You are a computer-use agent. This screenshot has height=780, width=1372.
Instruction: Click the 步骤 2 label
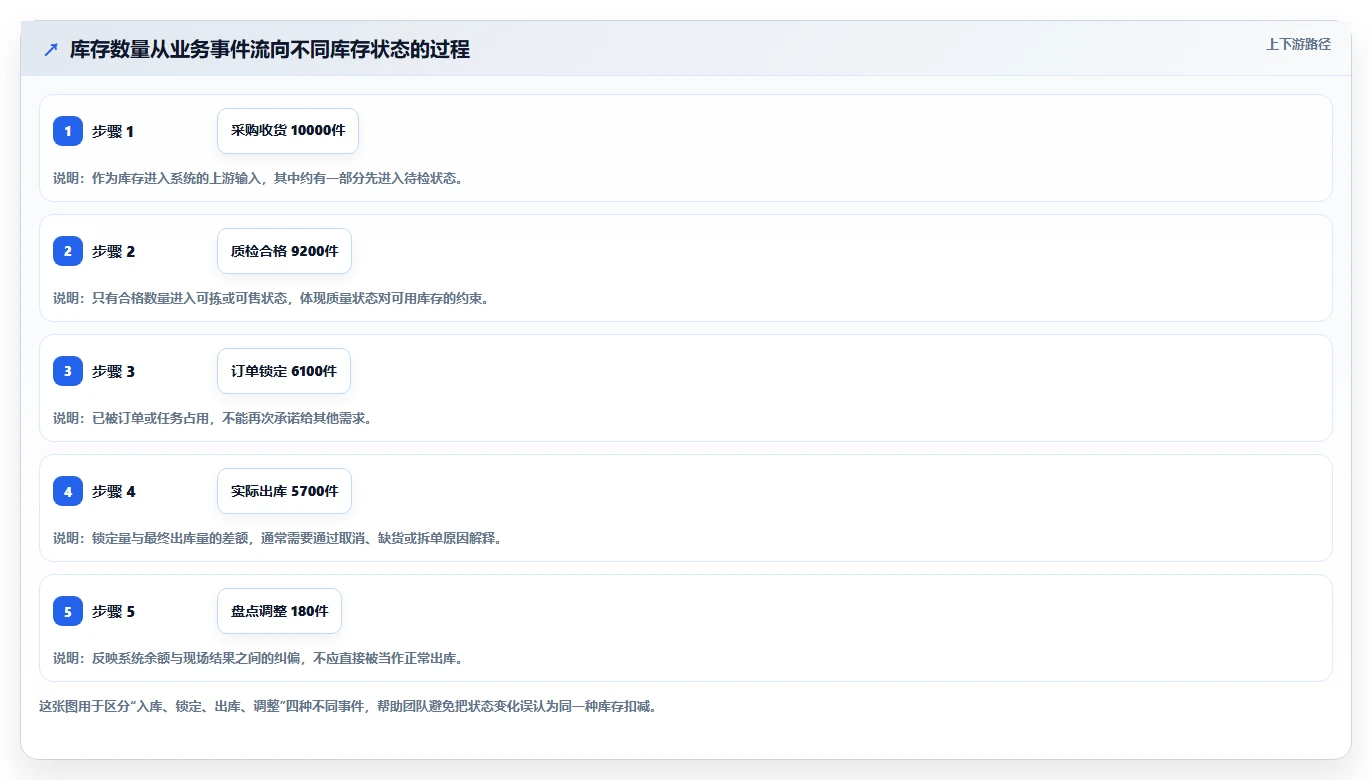point(113,251)
